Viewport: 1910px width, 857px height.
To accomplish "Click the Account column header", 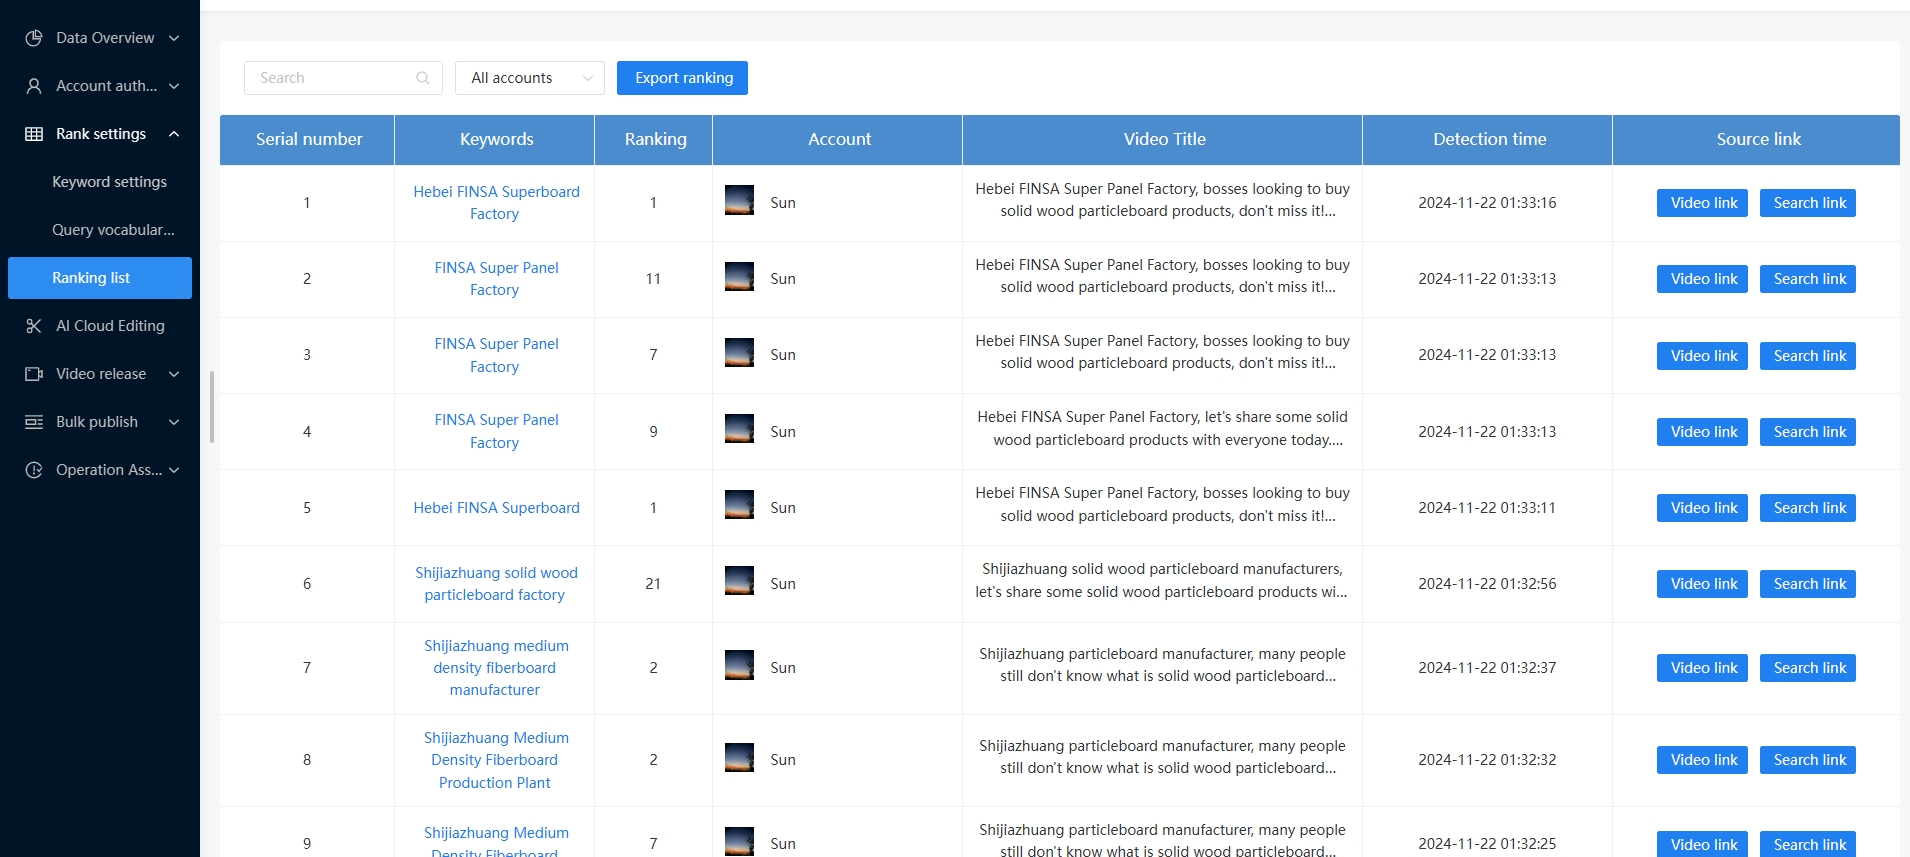I will 839,139.
